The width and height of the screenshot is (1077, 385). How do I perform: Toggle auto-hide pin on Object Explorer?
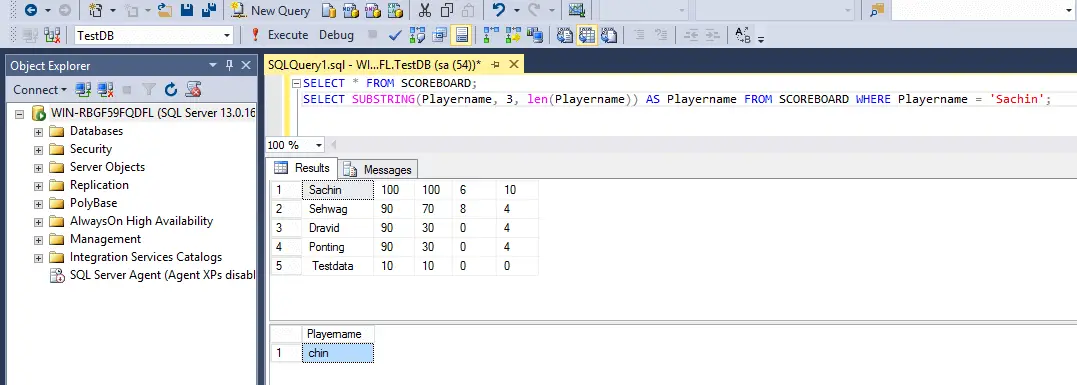coord(229,65)
